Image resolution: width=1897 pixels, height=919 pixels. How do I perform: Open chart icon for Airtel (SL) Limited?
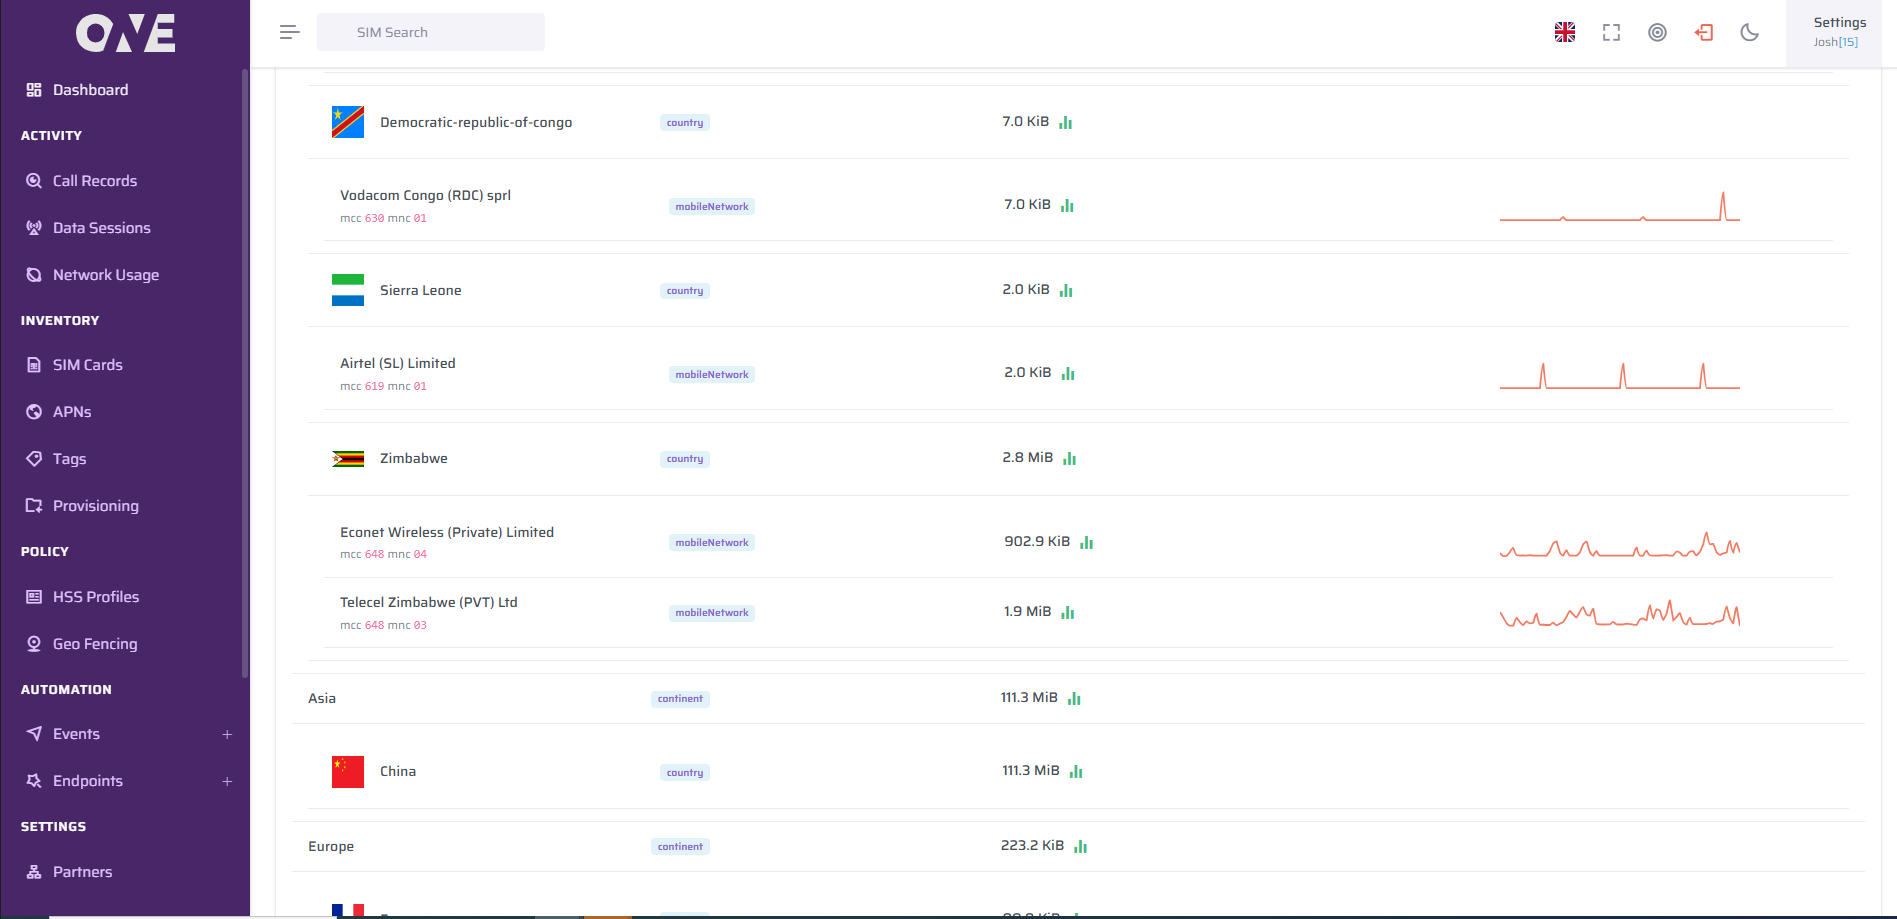click(1068, 373)
